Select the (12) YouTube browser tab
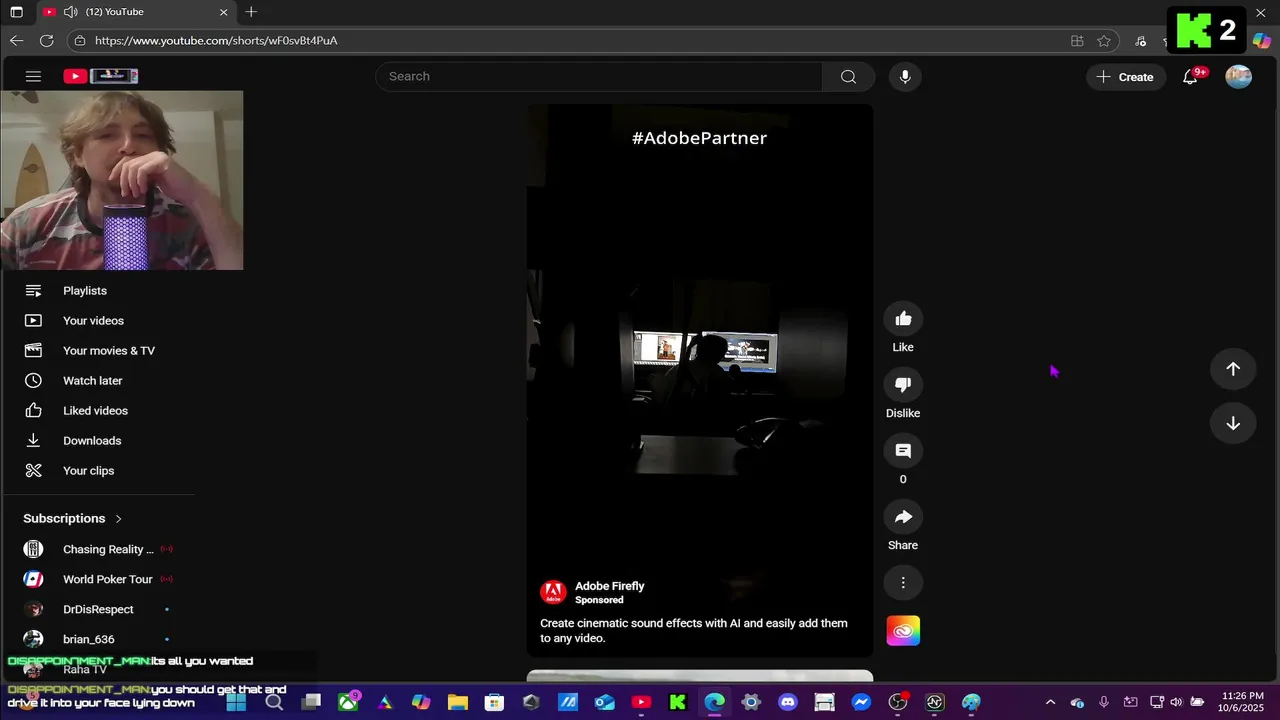 click(135, 12)
